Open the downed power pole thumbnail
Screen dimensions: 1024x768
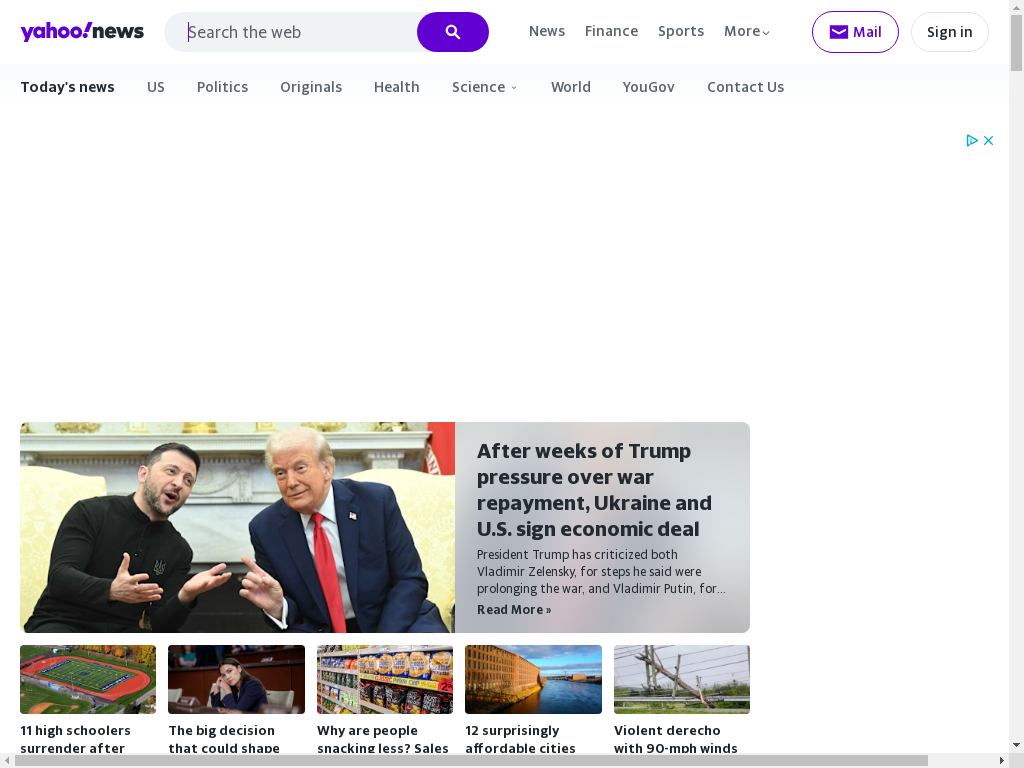[x=682, y=679]
